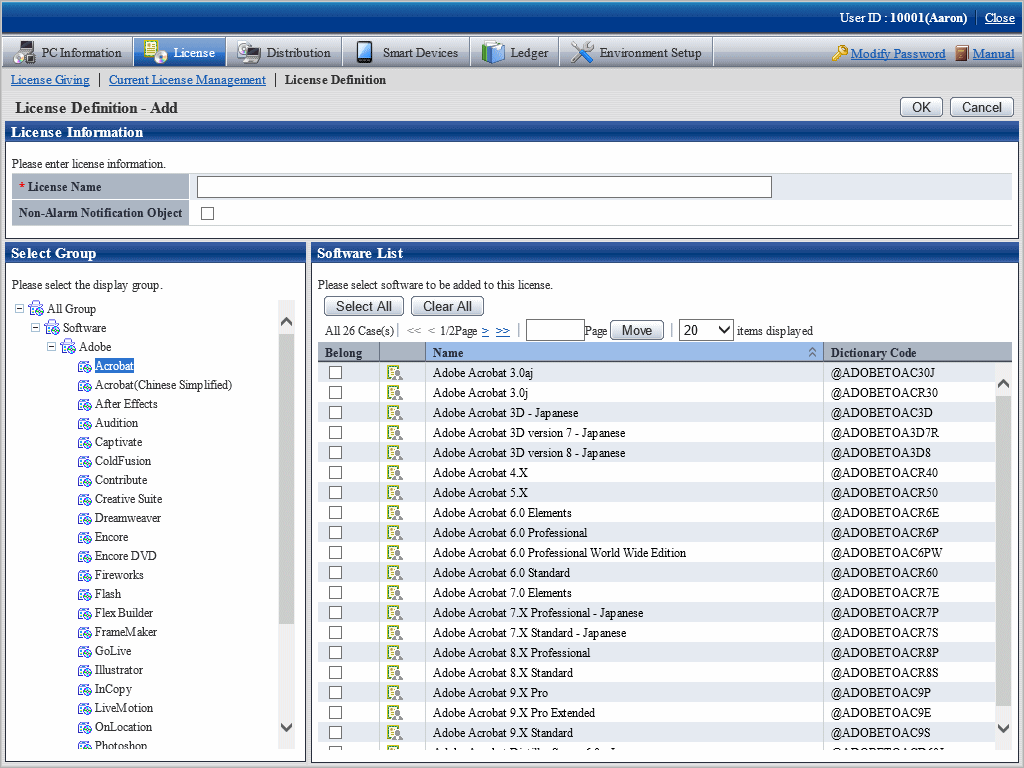Image resolution: width=1024 pixels, height=768 pixels.
Task: Click the software list scroll up arrow
Action: click(x=1004, y=384)
